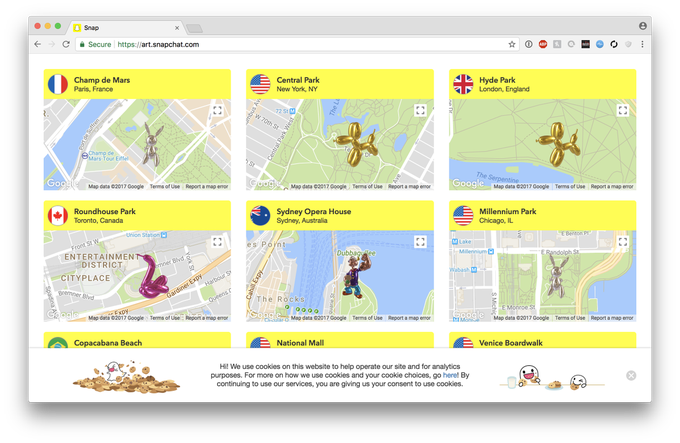Click silver rabbit on Millennium Park map

(556, 276)
